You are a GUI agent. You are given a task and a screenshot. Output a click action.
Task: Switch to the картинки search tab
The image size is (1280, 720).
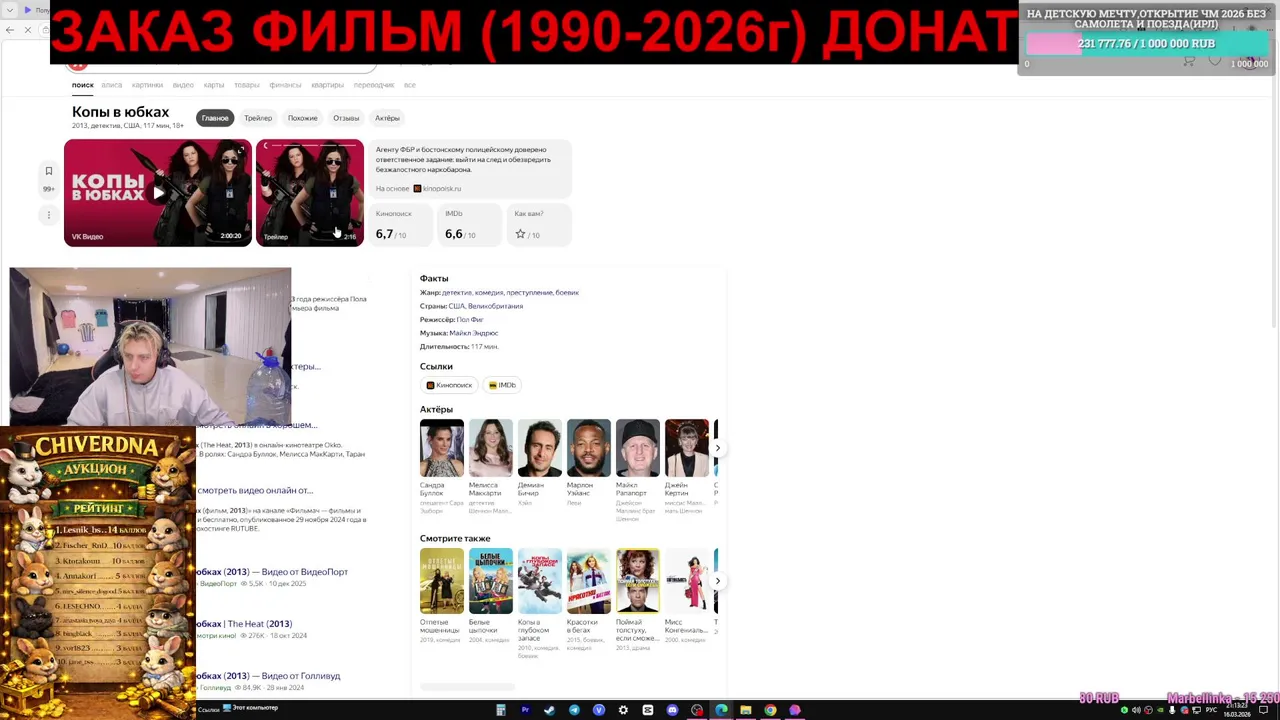pos(147,85)
